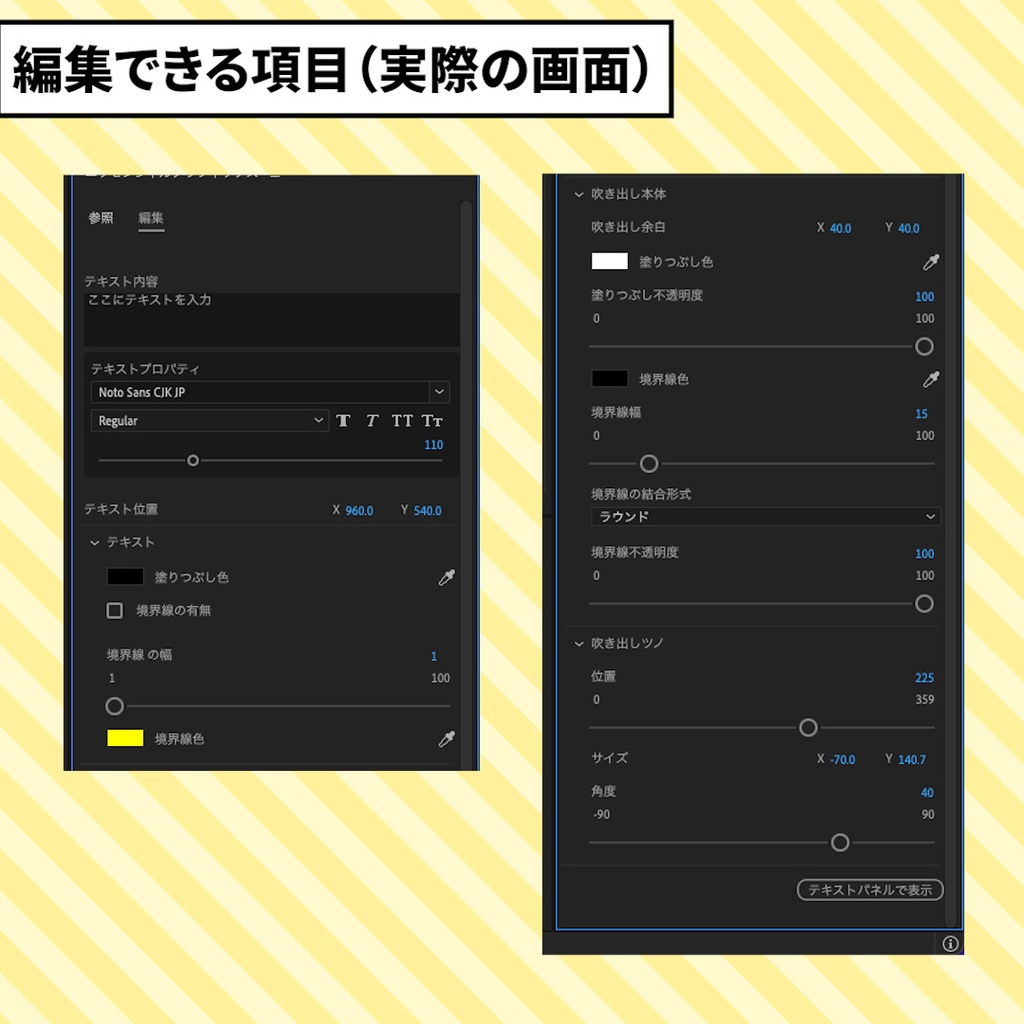Switch to the 編集 tab
The height and width of the screenshot is (1024, 1024).
151,217
